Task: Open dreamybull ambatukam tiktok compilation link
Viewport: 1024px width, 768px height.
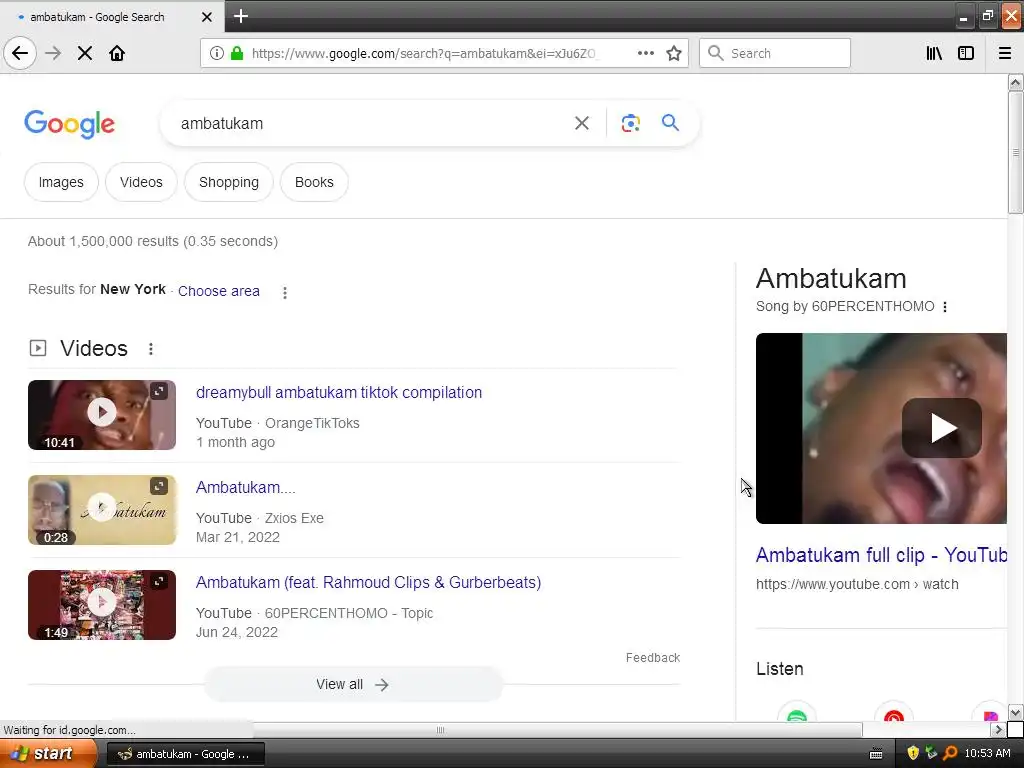Action: (339, 392)
